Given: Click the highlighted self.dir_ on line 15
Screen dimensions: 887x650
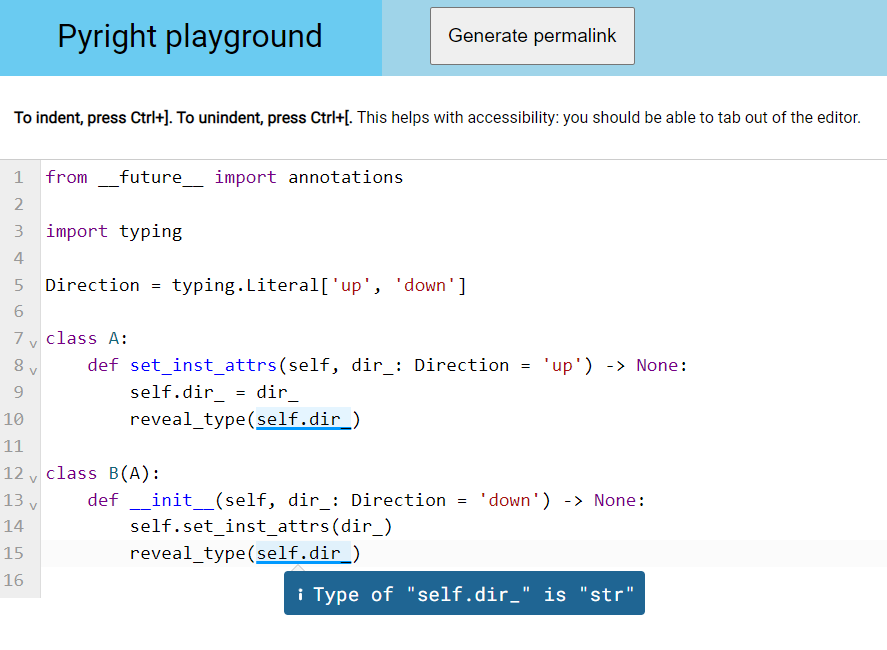Looking at the screenshot, I should point(302,553).
